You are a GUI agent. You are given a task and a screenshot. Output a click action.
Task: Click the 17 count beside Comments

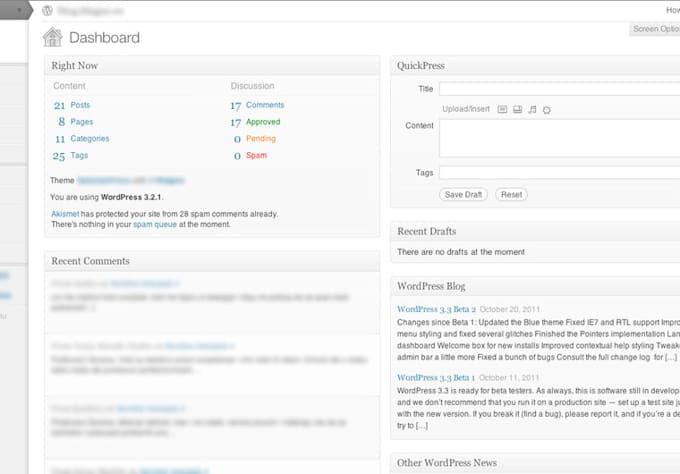pyautogui.click(x=235, y=106)
